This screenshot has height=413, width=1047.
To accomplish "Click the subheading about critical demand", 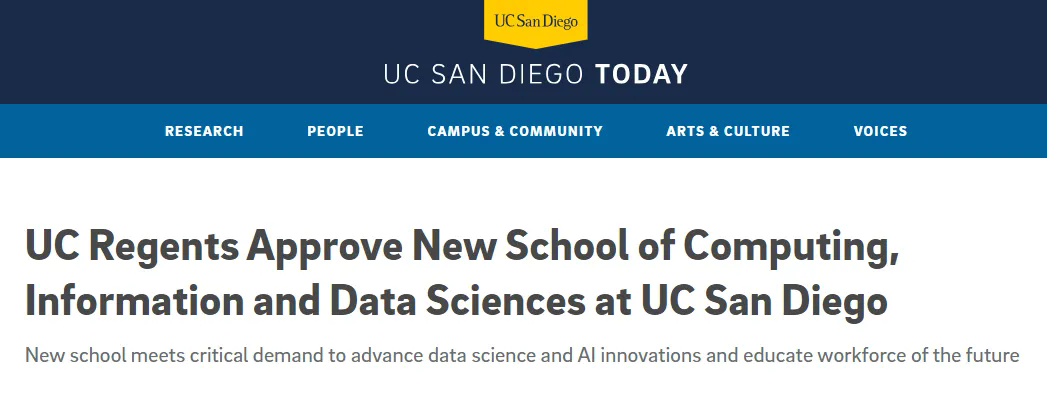I will pos(522,355).
